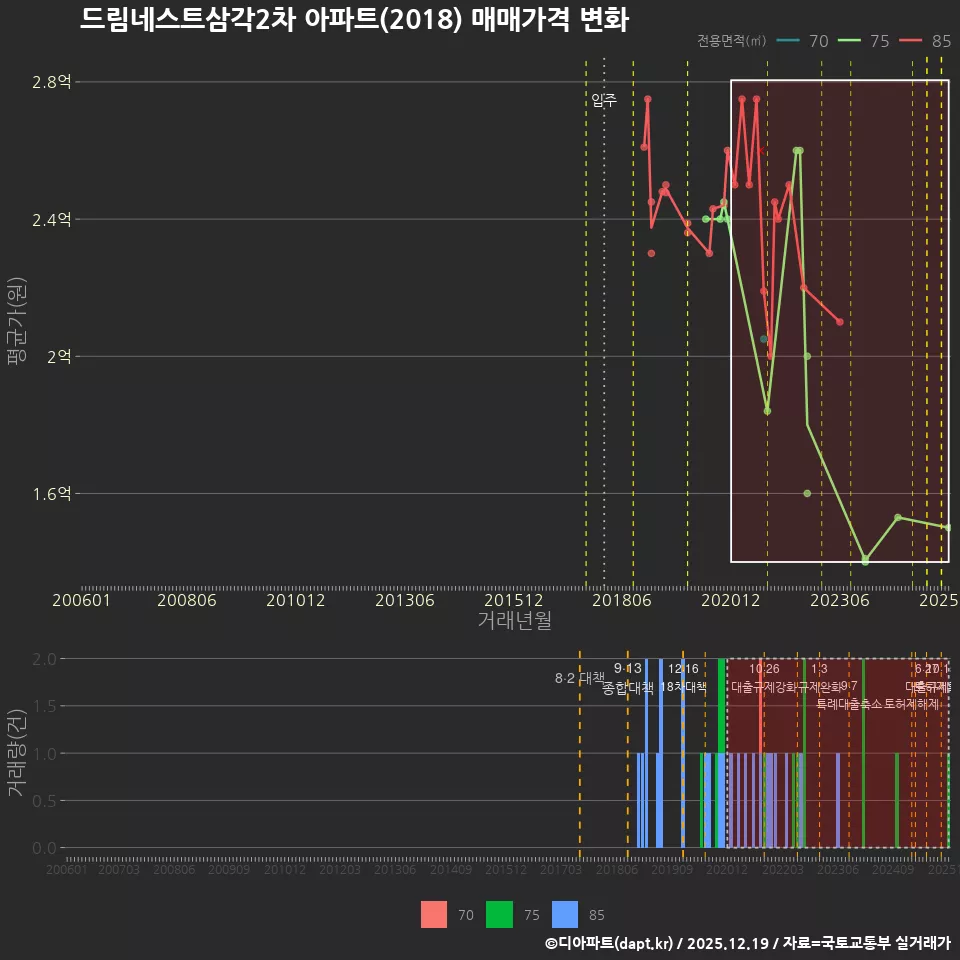This screenshot has height=960, width=960.
Task: Click 202203 on the volume chart x-axis
Action: tap(782, 869)
